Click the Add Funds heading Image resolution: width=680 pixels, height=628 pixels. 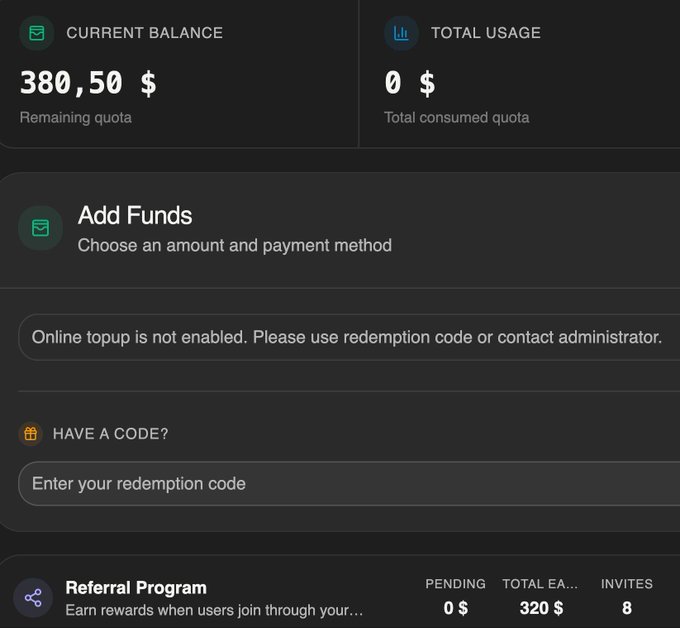135,215
